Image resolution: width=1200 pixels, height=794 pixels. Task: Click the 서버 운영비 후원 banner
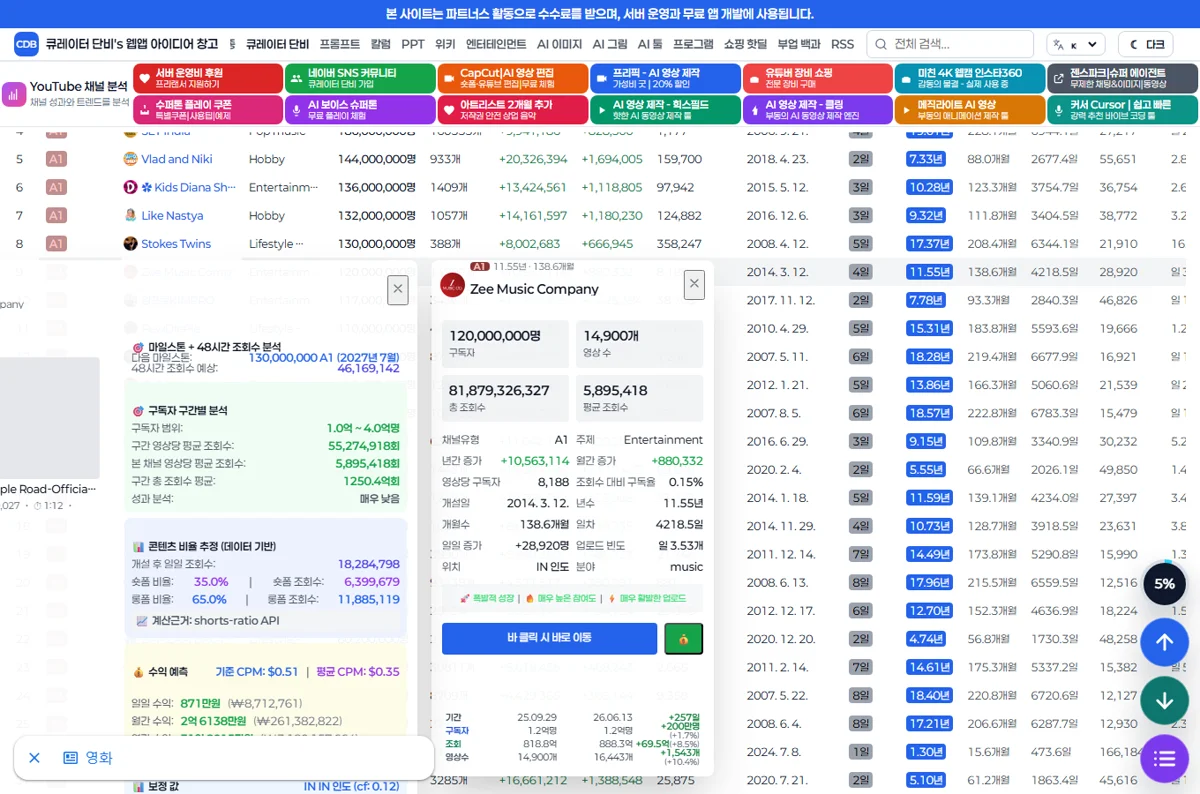207,79
